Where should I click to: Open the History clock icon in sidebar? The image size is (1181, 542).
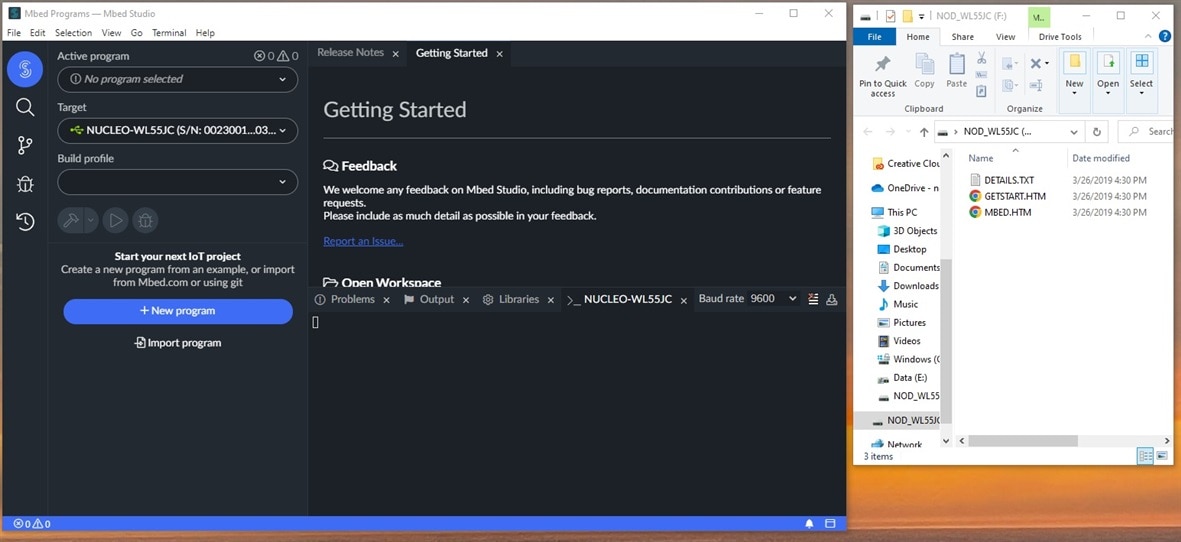pos(25,221)
